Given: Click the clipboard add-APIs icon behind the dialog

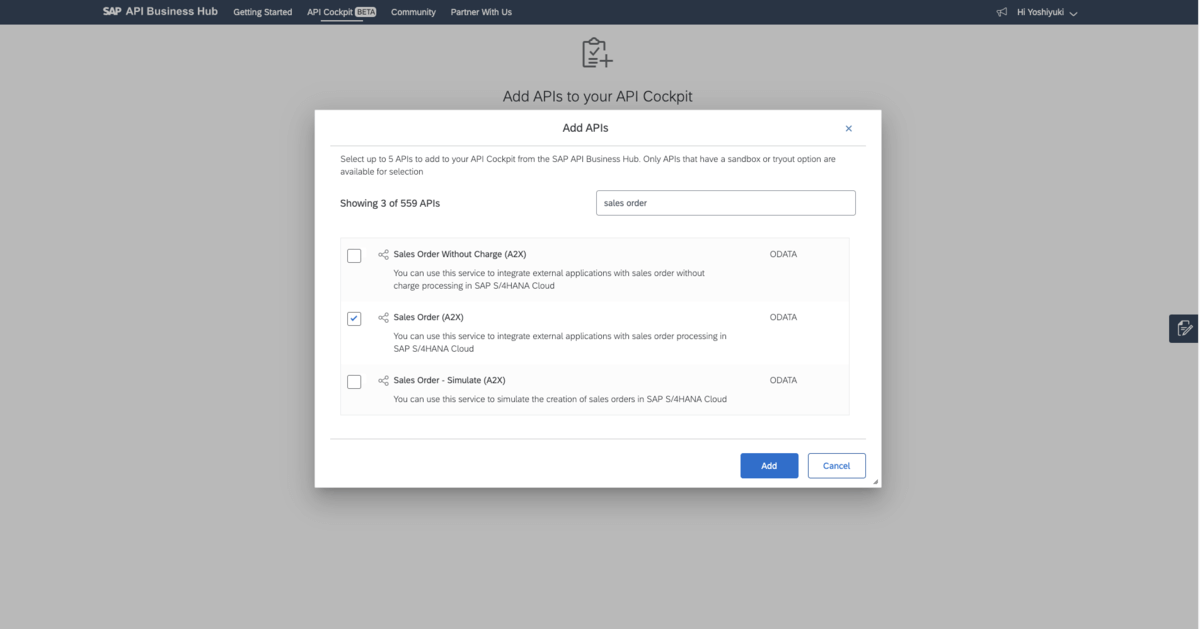Looking at the screenshot, I should pos(597,53).
